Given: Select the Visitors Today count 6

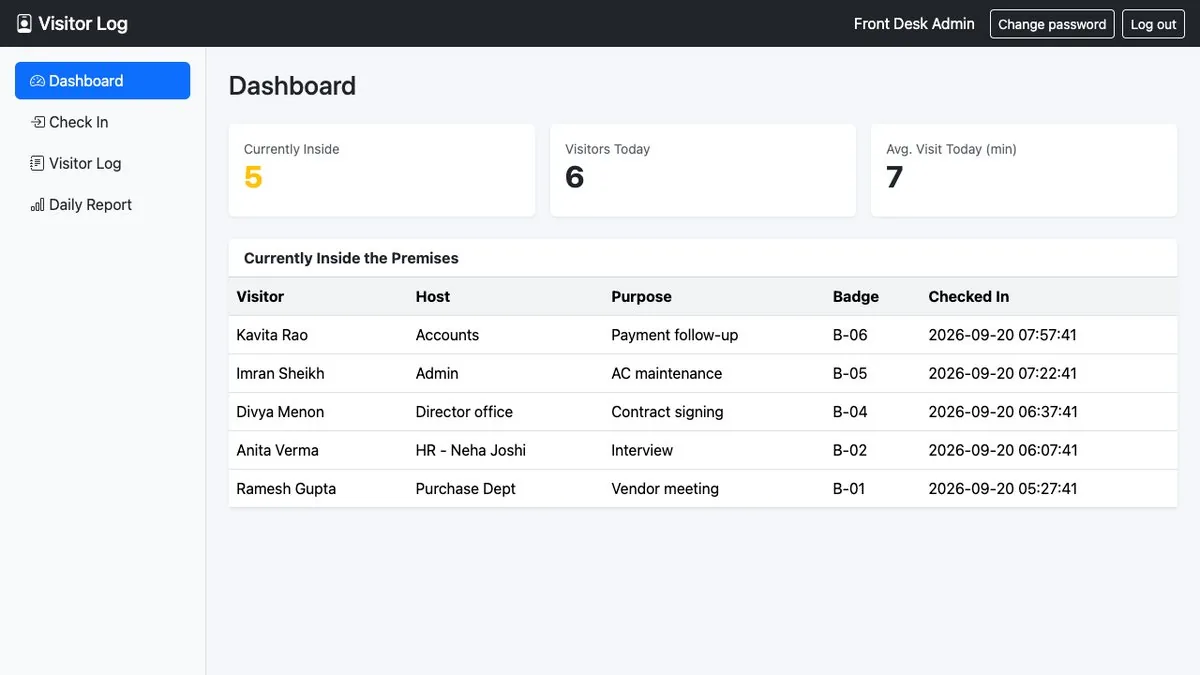Looking at the screenshot, I should [574, 177].
